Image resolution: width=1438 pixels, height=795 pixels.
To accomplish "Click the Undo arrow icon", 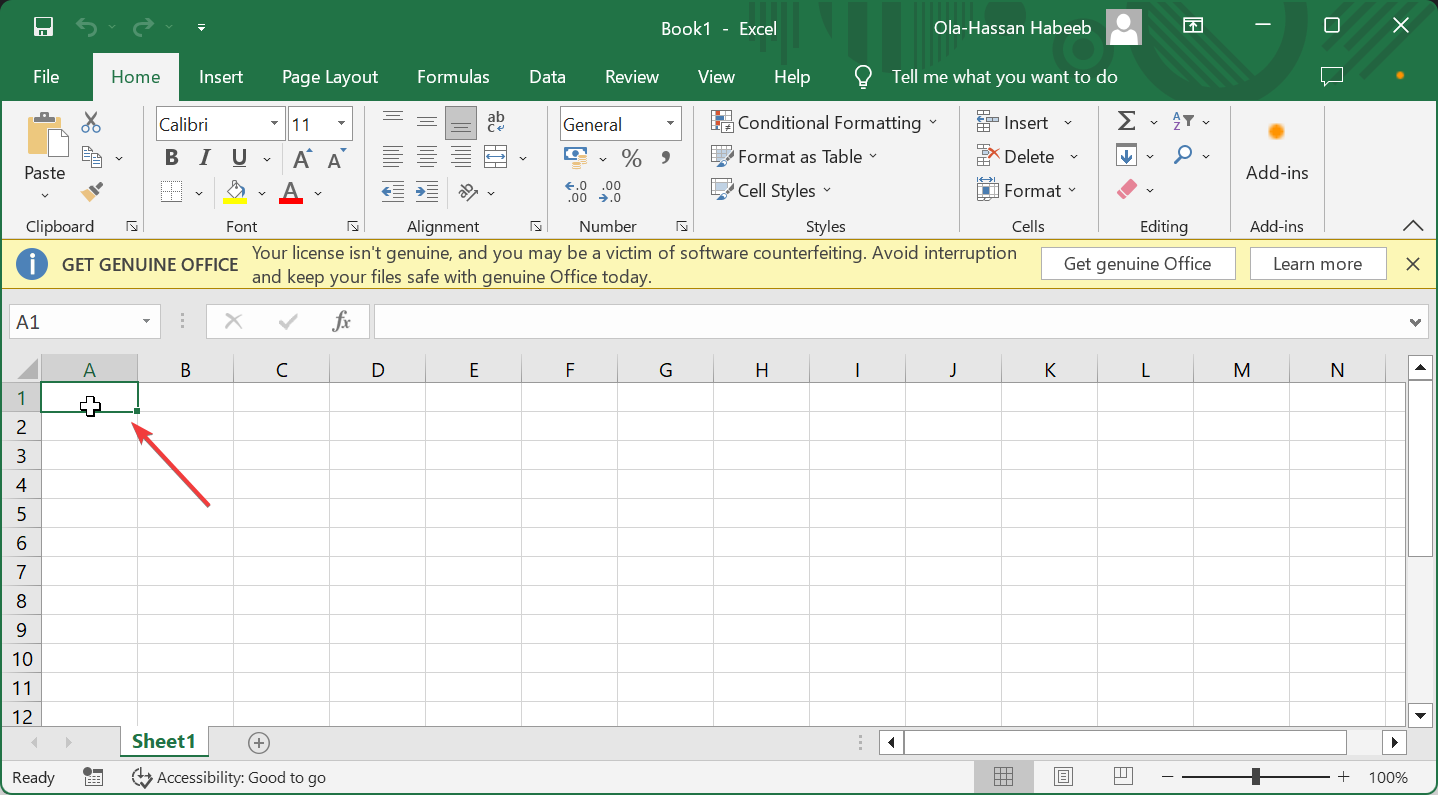I will tap(87, 27).
